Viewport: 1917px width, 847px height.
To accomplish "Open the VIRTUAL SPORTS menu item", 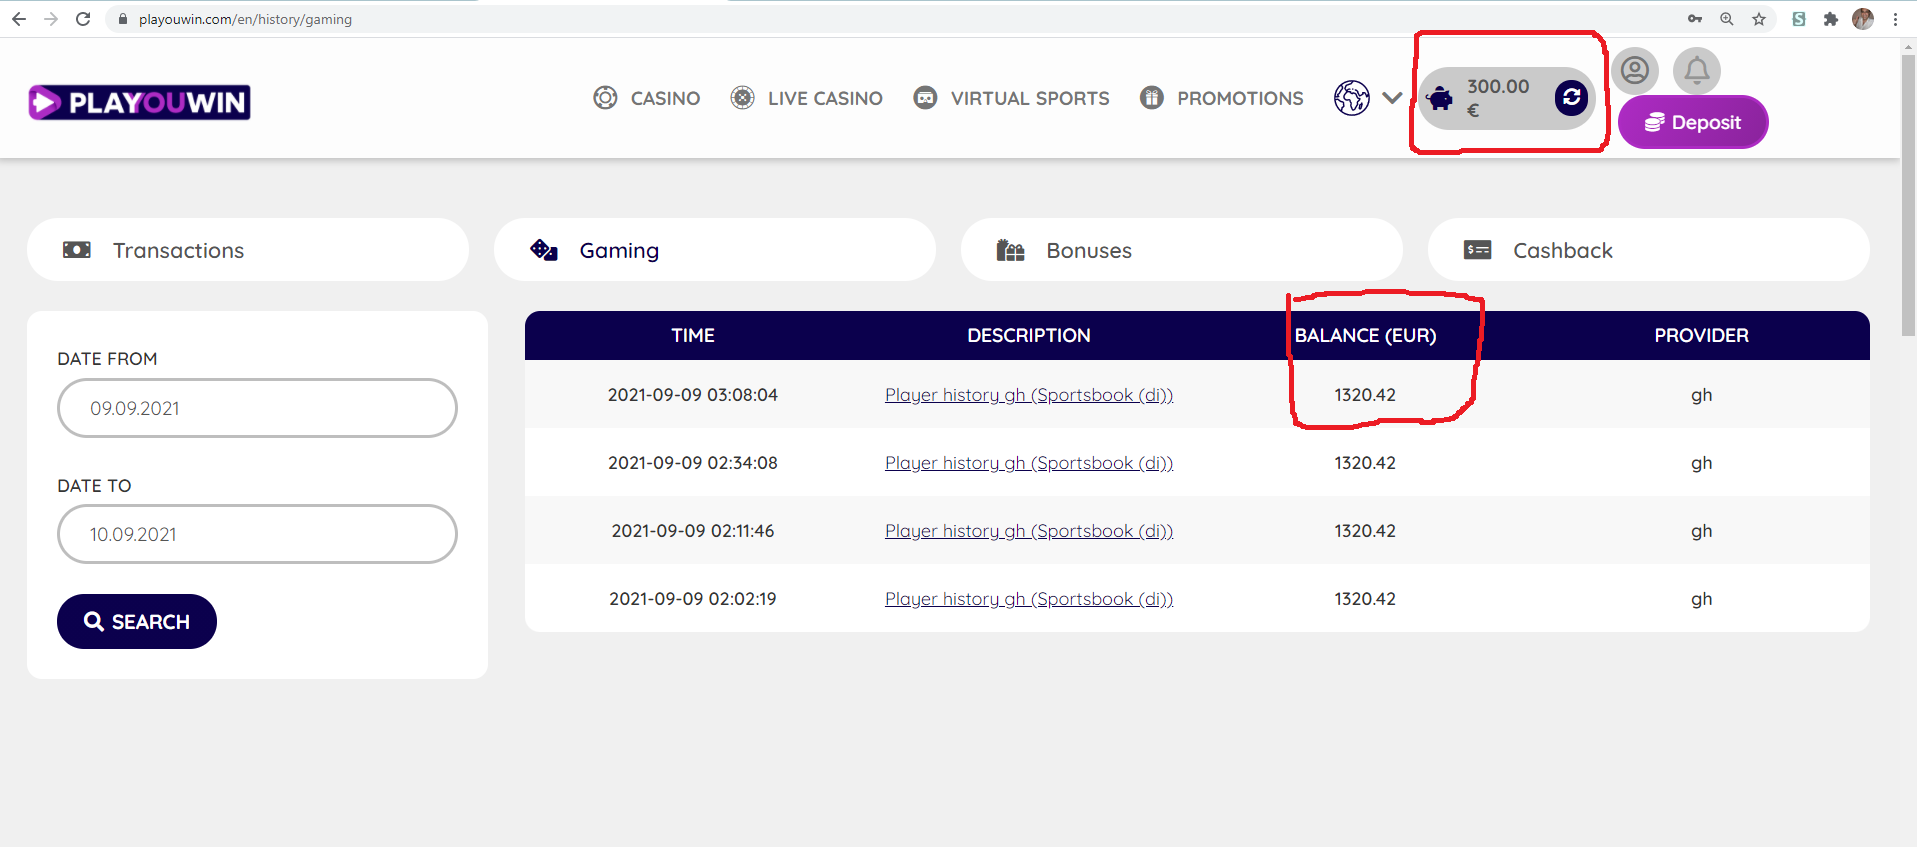I will [1030, 98].
